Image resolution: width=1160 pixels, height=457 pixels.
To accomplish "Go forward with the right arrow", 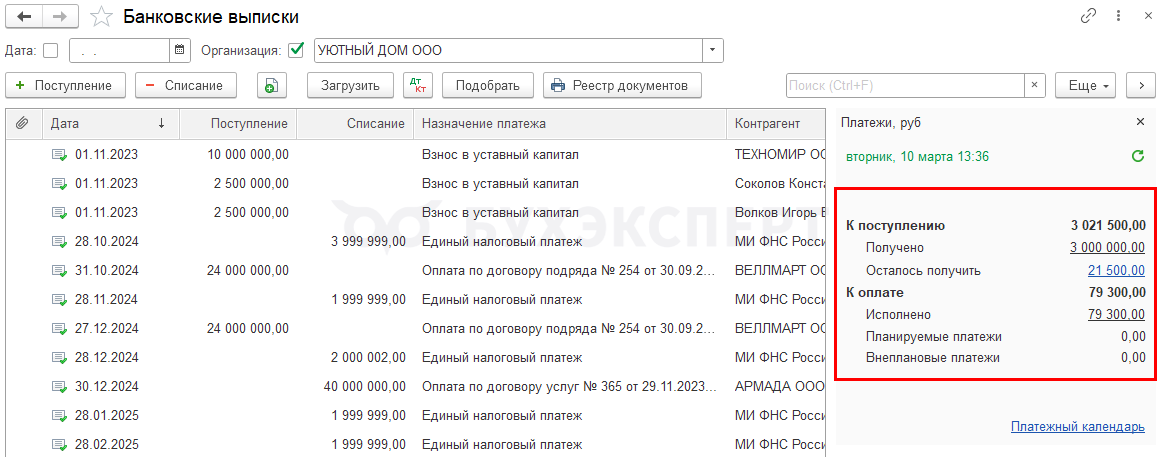I will point(61,16).
